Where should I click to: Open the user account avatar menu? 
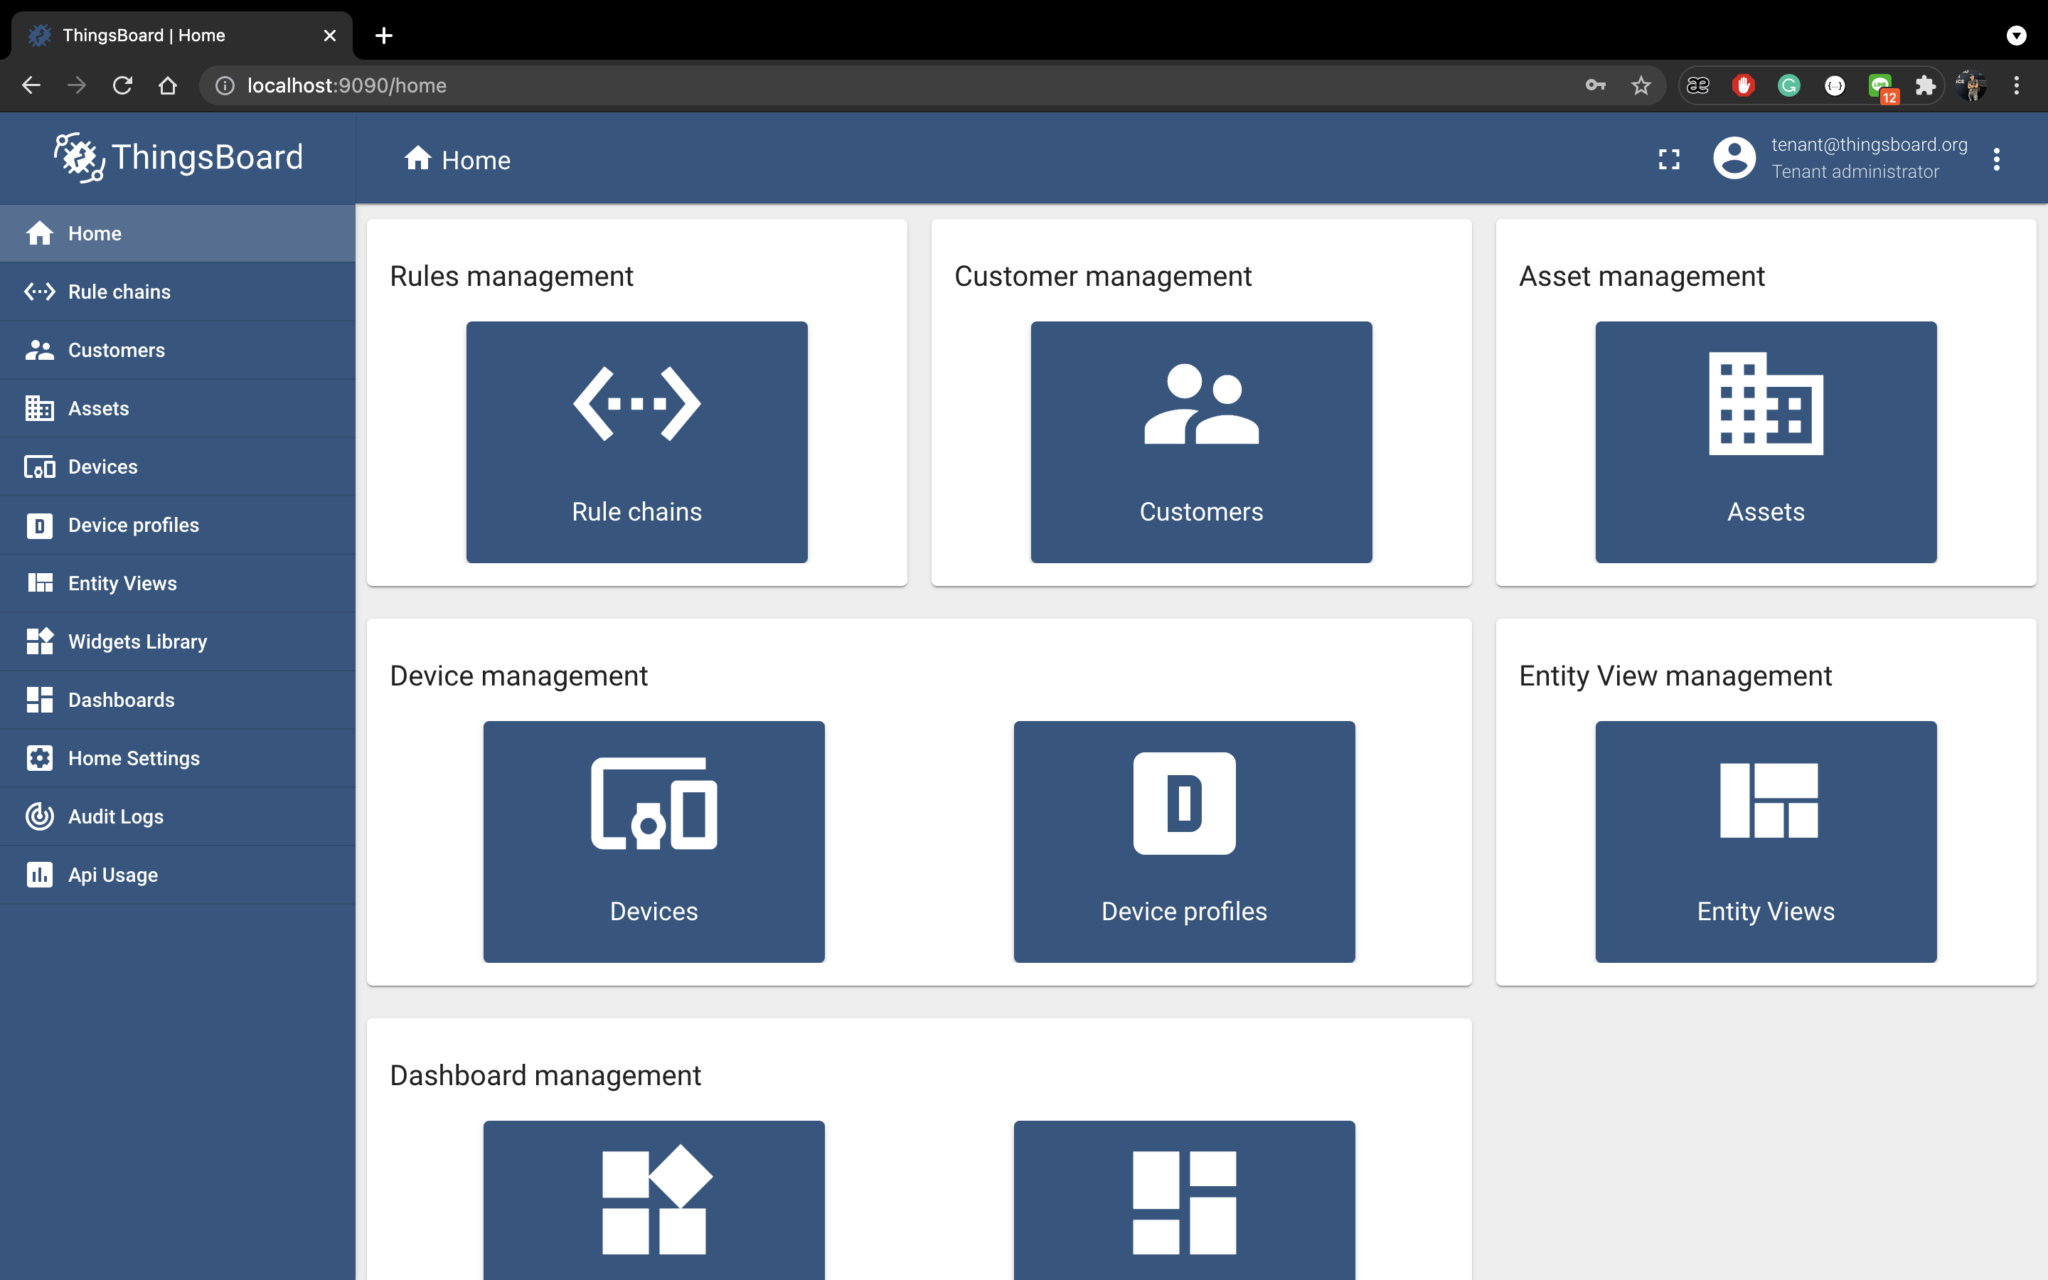pyautogui.click(x=1735, y=158)
